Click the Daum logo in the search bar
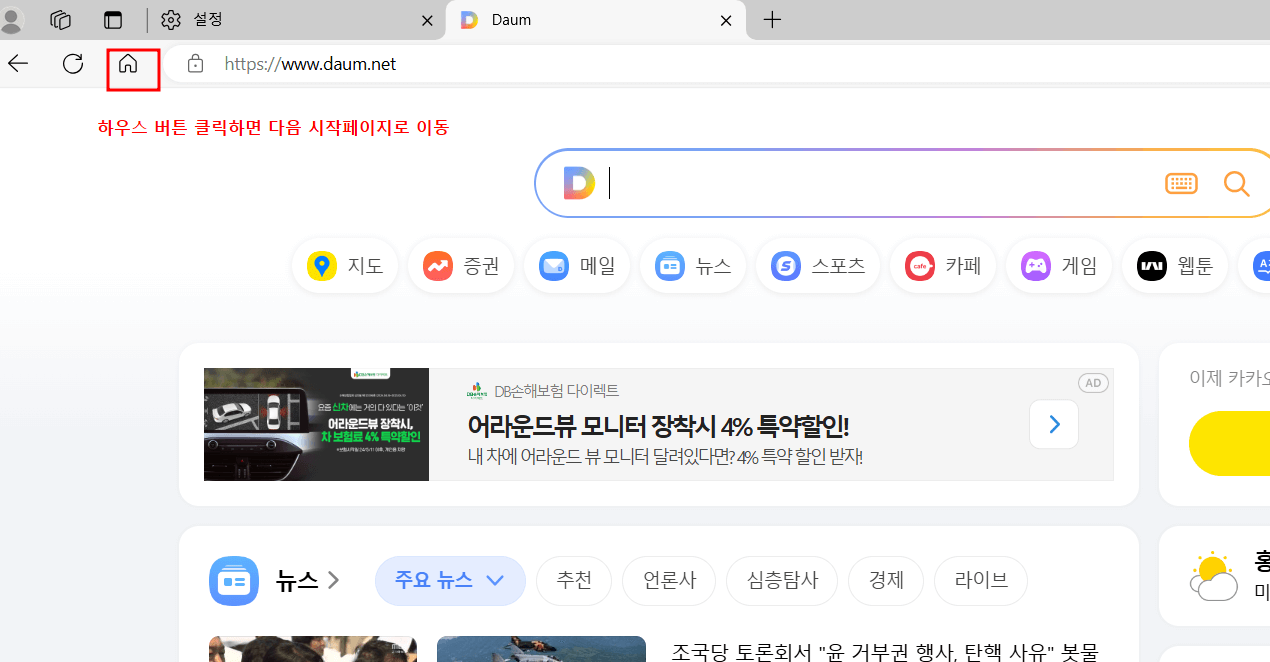Image resolution: width=1270 pixels, height=662 pixels. (x=578, y=183)
